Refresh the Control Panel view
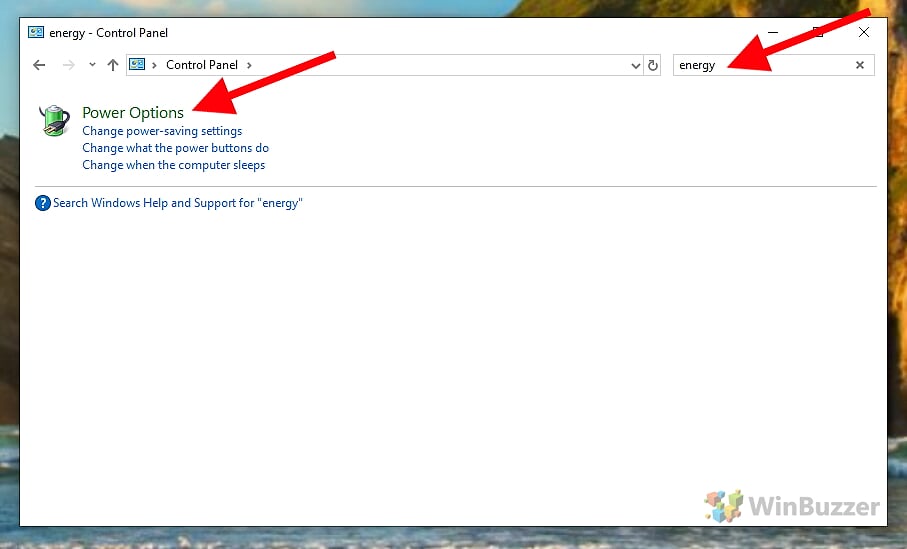907x549 pixels. (x=653, y=65)
